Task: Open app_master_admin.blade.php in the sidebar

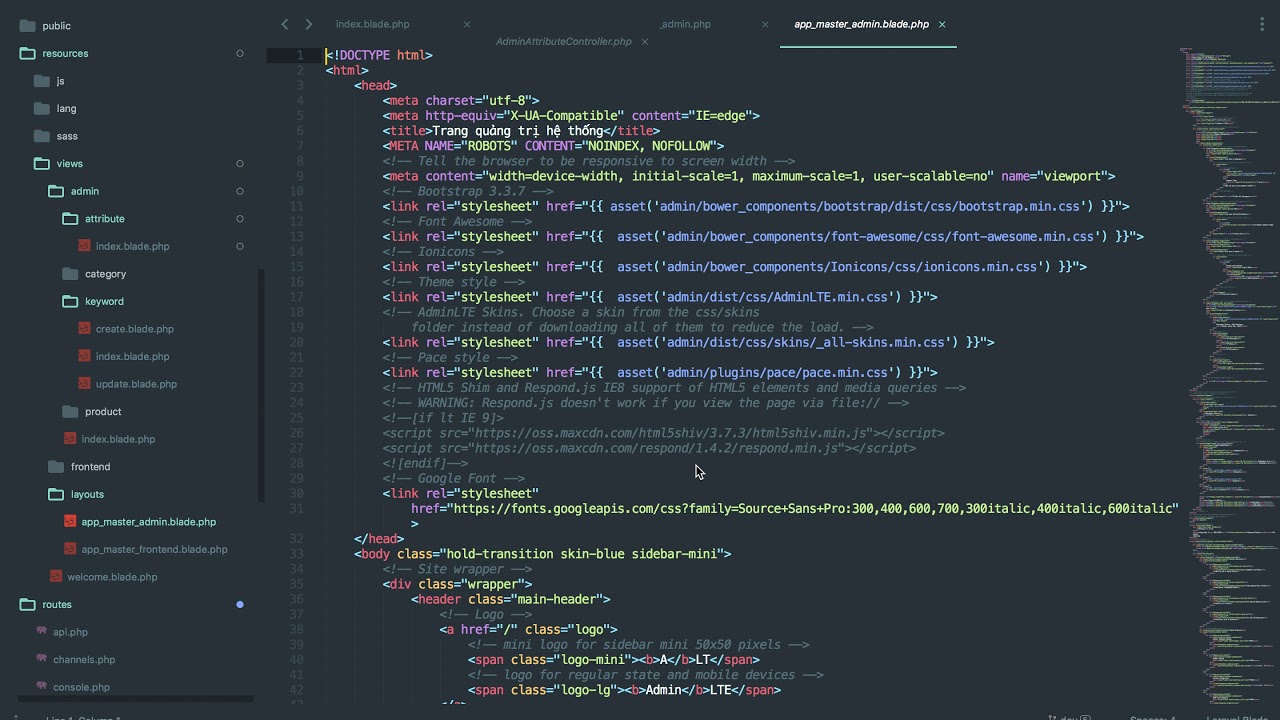Action: 148,522
